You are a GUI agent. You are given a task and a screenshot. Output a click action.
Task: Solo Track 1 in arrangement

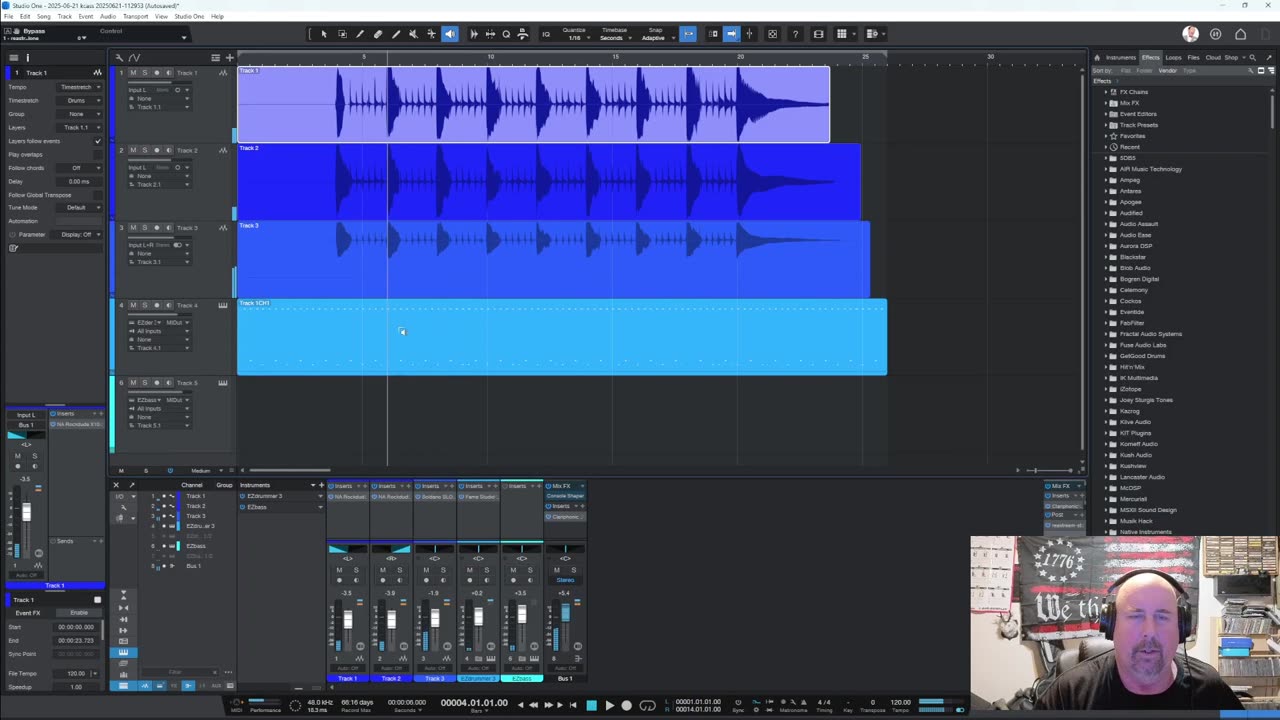(x=145, y=73)
